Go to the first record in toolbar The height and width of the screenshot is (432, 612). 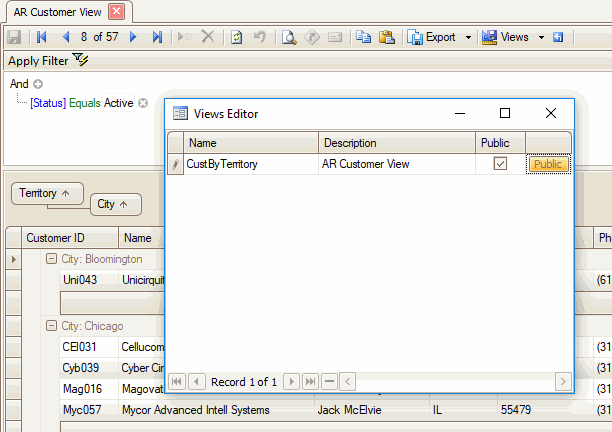coord(41,37)
